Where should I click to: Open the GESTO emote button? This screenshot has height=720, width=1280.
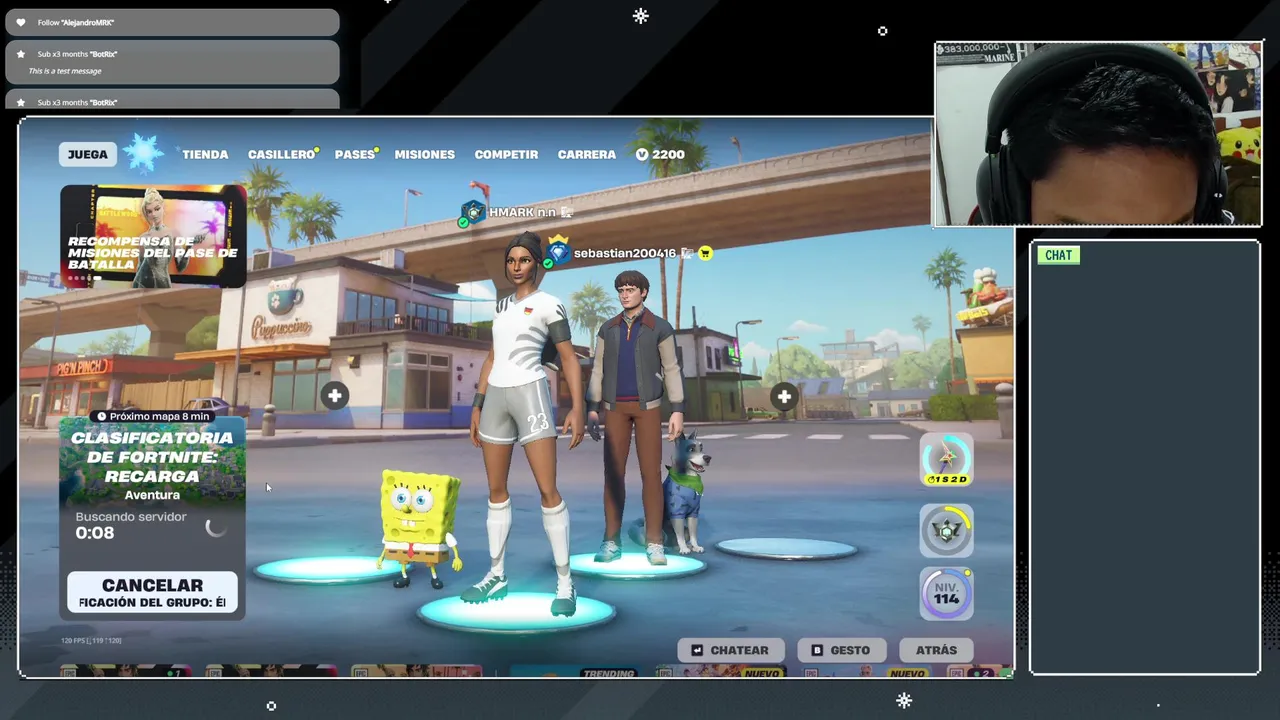(x=840, y=650)
